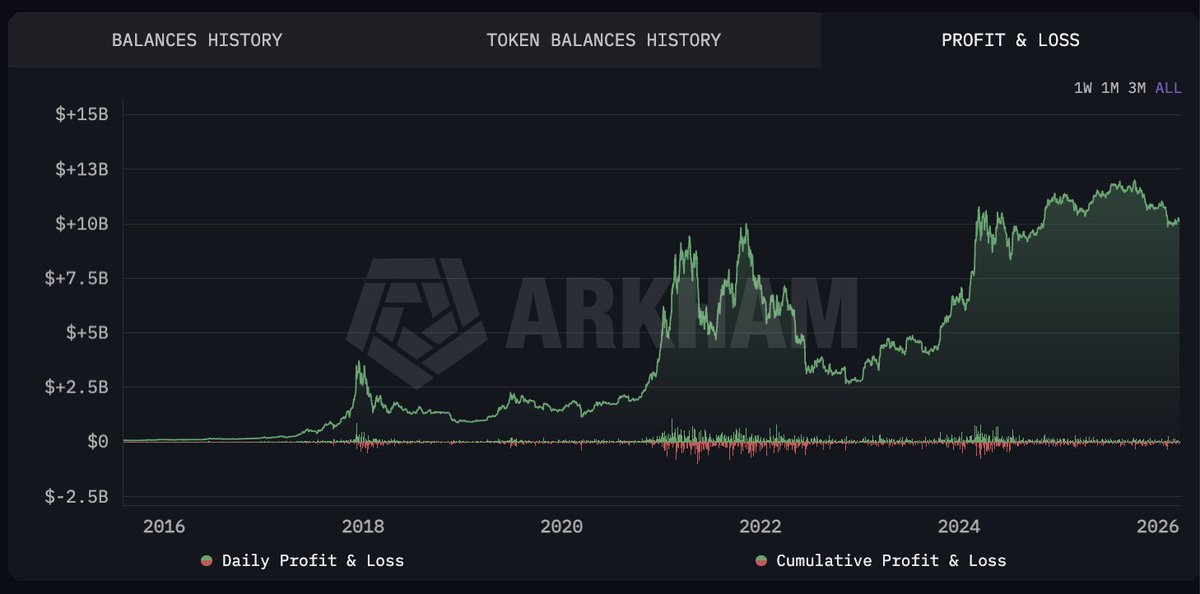The width and height of the screenshot is (1200, 594).
Task: Click the chart's 2021 profit spike
Action: (688, 235)
